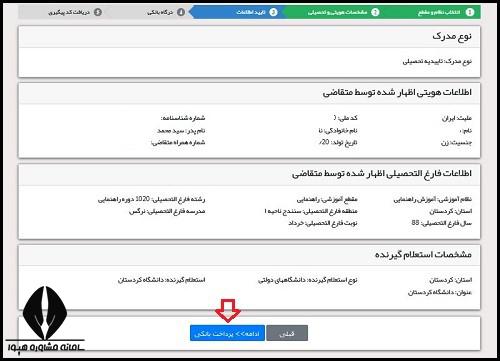Click header 'اطلاعات فارغ التحصیلی اظهار شده توسط متقاضی'

pyautogui.click(x=382, y=173)
